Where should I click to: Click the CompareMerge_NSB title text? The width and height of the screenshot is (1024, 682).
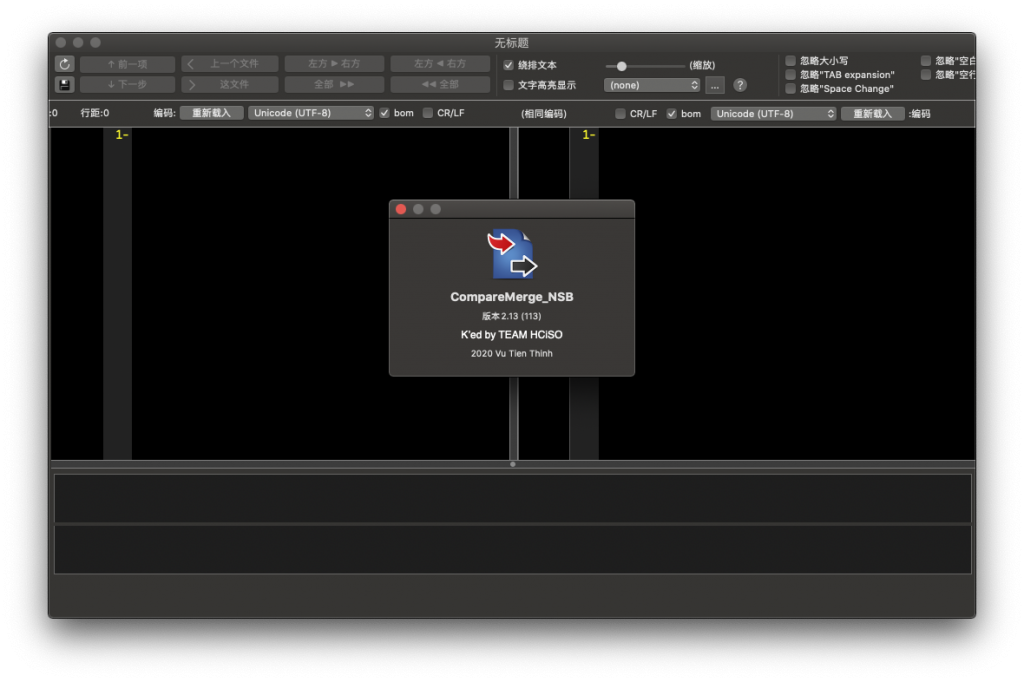[x=511, y=297]
